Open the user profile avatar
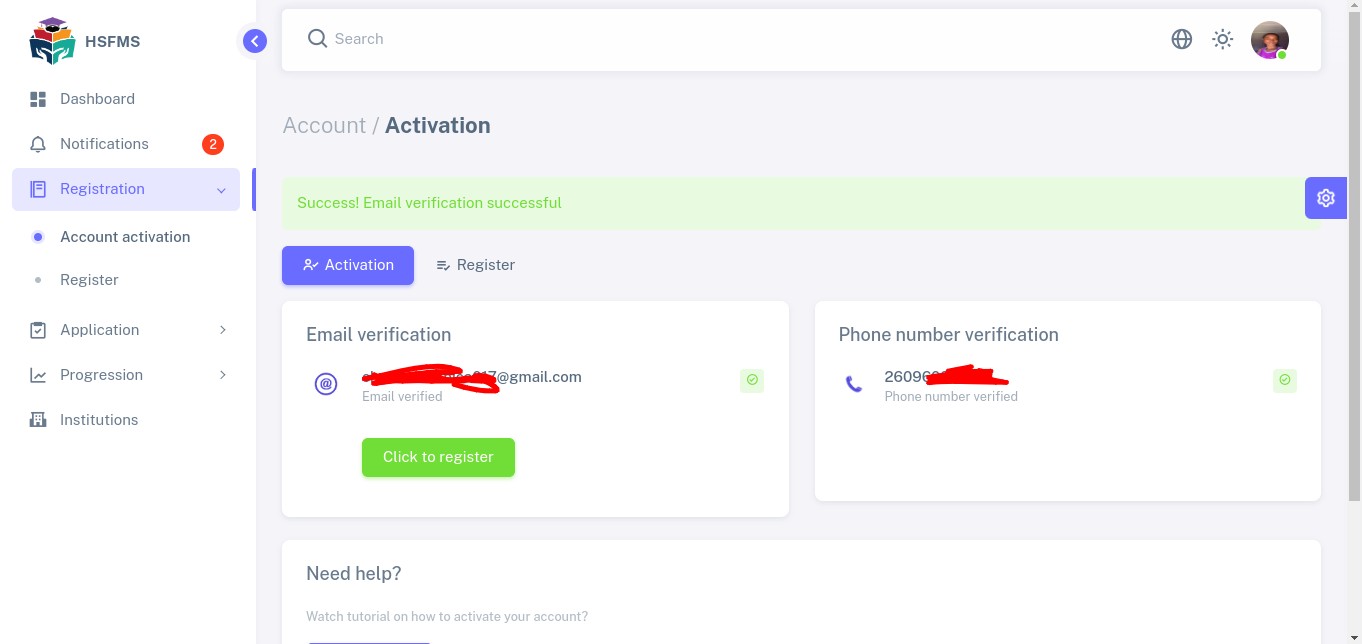The height and width of the screenshot is (644, 1362). point(1269,40)
